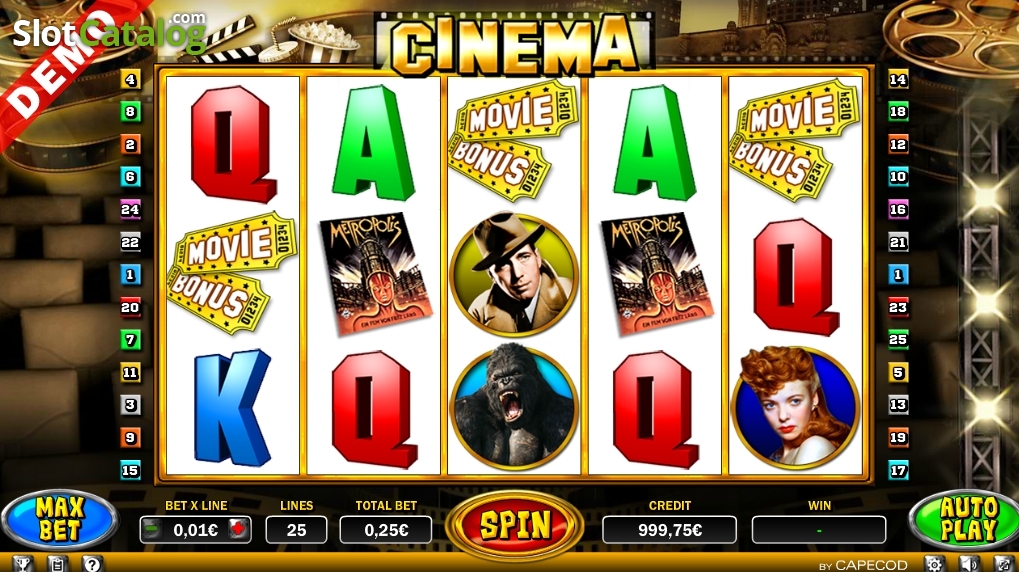Viewport: 1019px width, 572px height.
Task: Toggle fullscreen mode icon
Action: coord(1003,564)
